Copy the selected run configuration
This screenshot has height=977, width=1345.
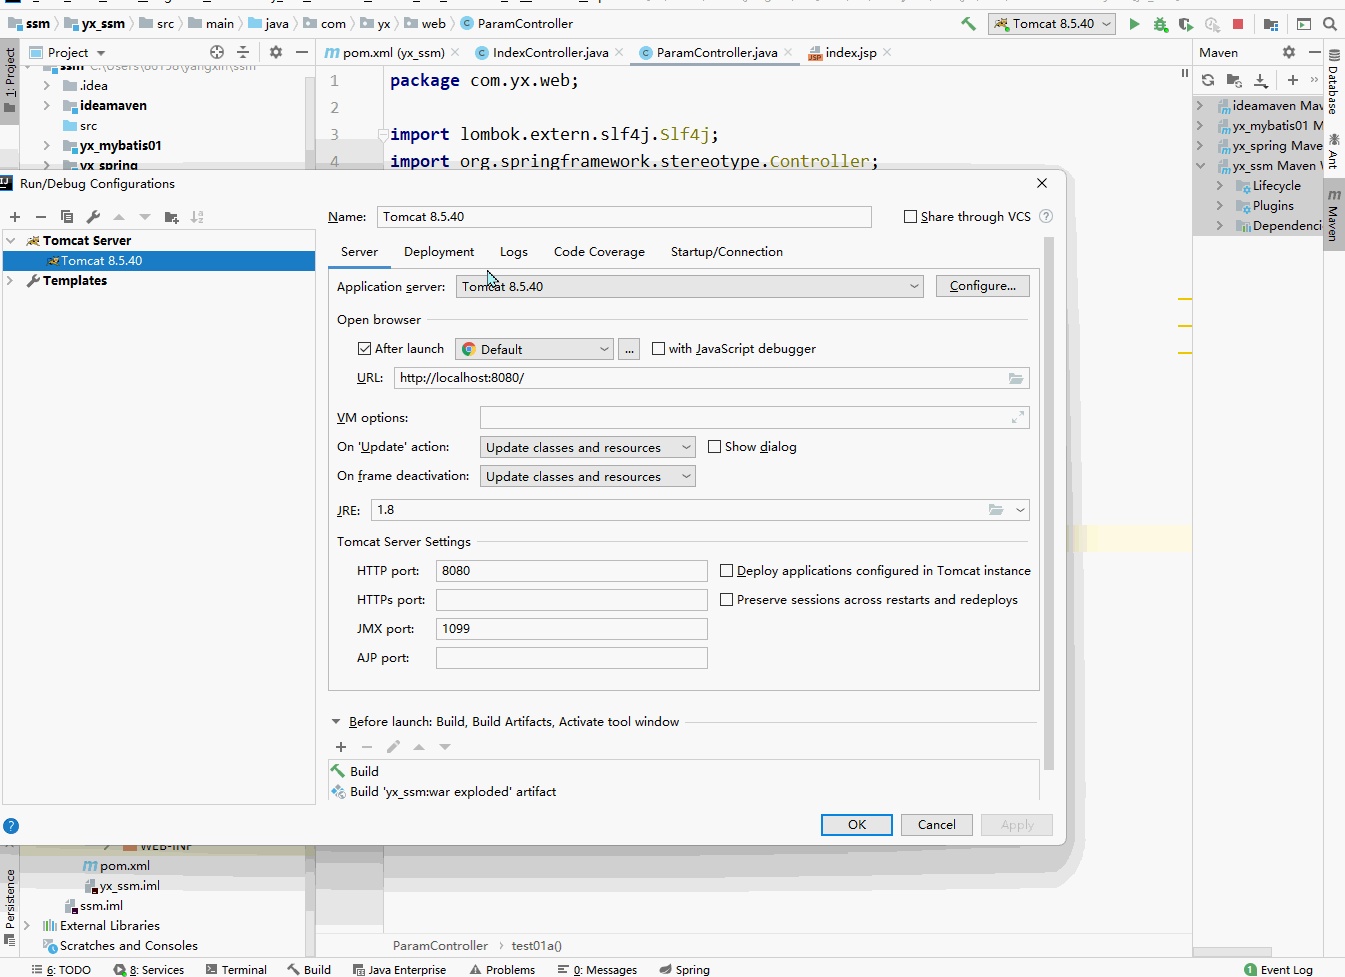point(67,217)
